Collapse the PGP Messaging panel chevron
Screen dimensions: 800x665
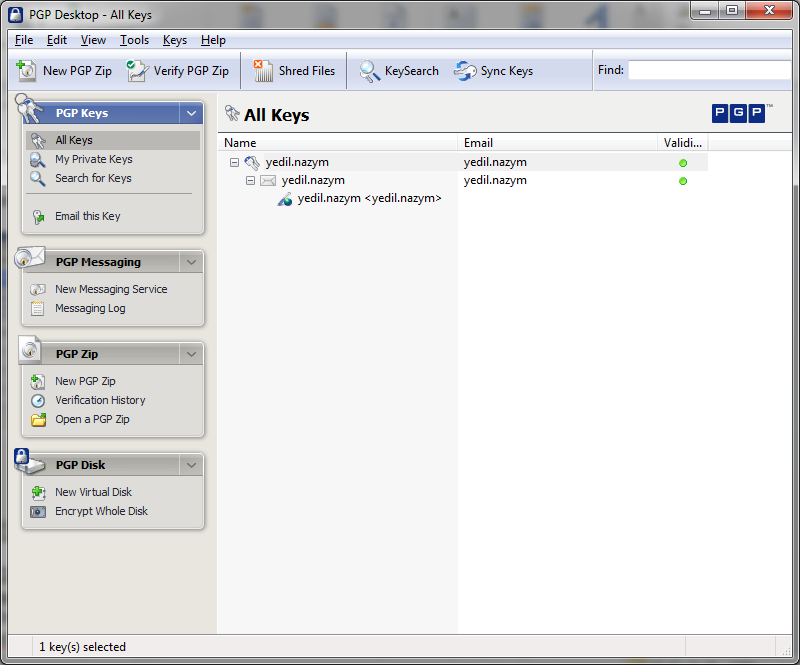tap(191, 262)
